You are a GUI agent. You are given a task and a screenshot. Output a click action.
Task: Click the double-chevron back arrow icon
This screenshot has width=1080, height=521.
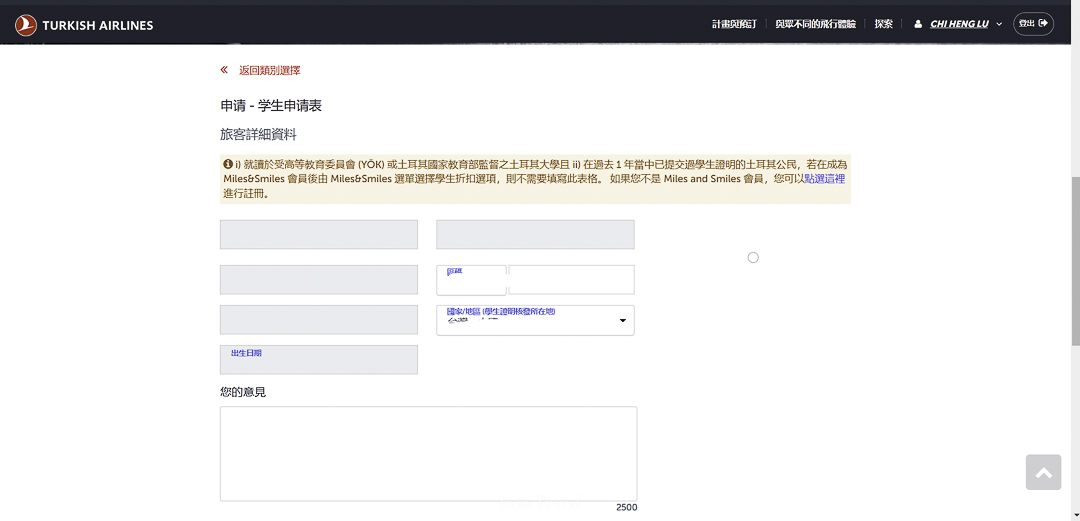[224, 70]
